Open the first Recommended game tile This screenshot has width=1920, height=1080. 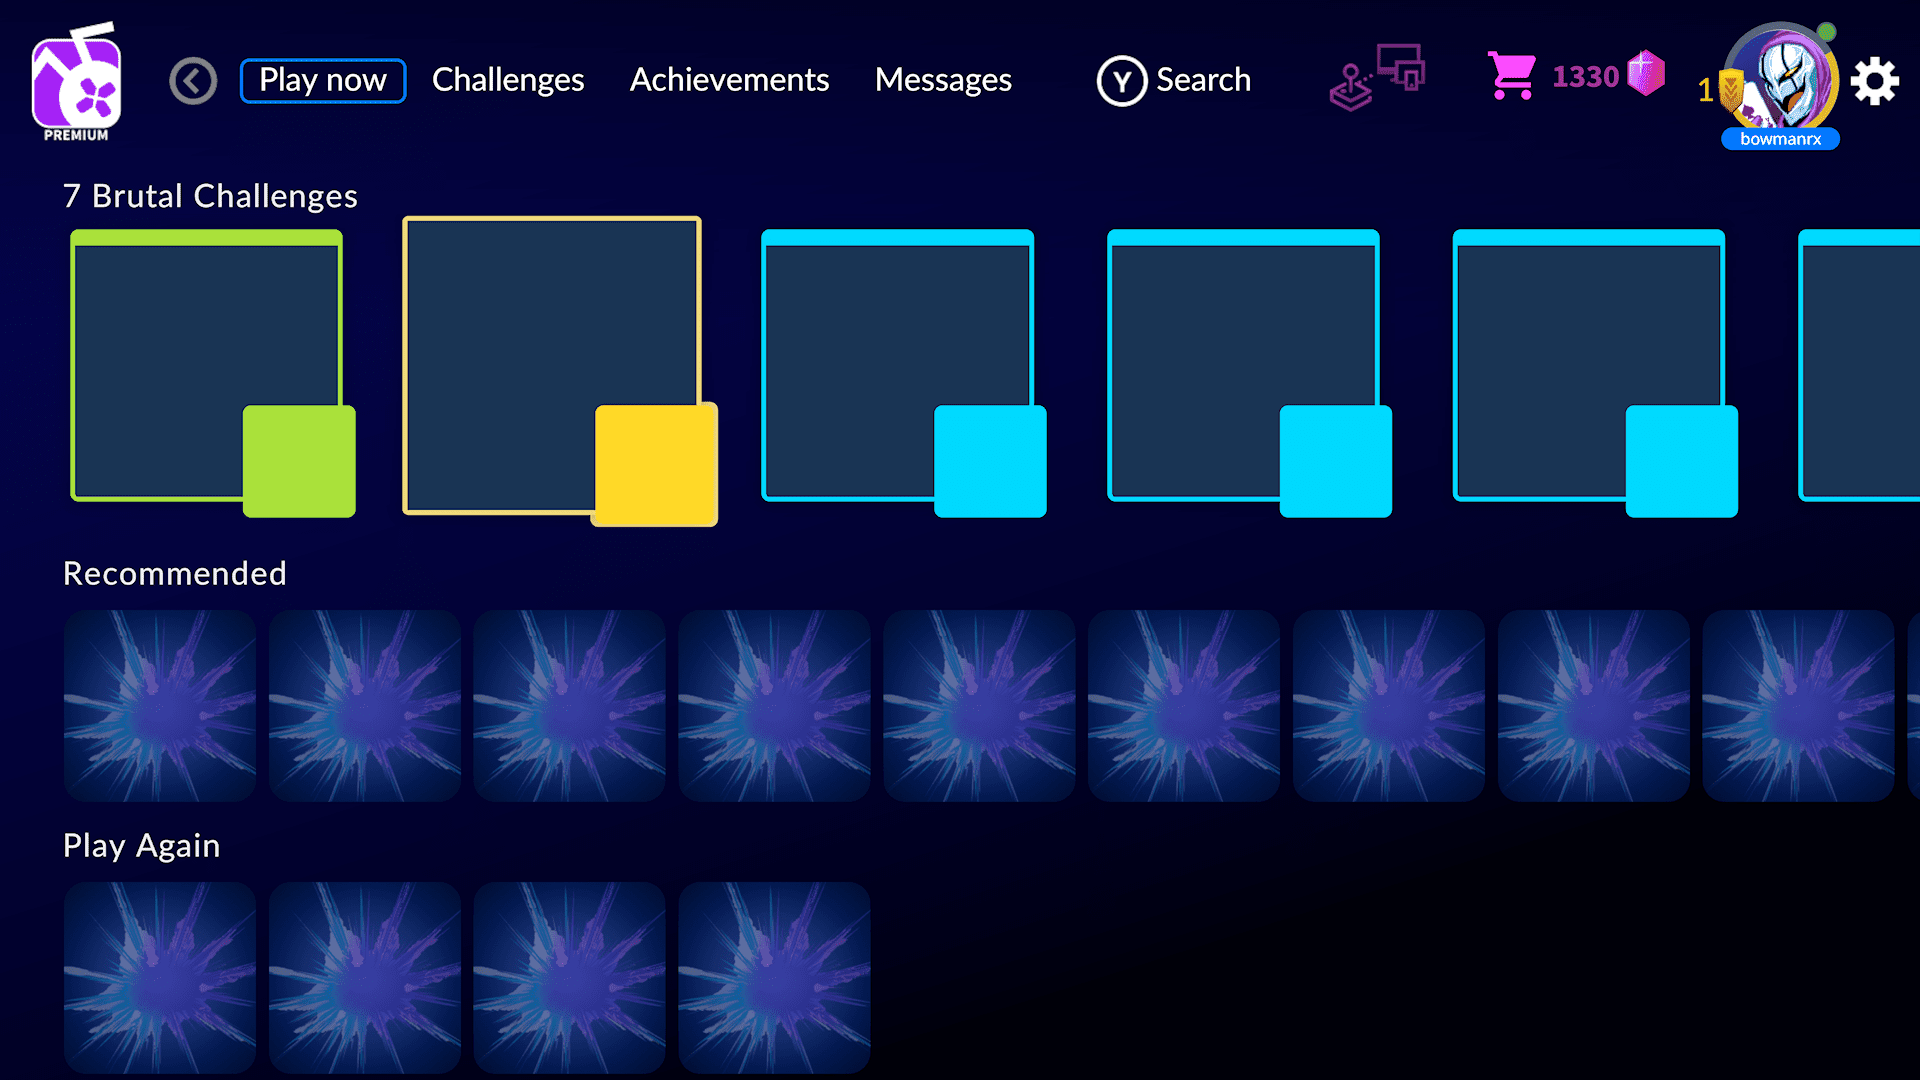pos(160,706)
